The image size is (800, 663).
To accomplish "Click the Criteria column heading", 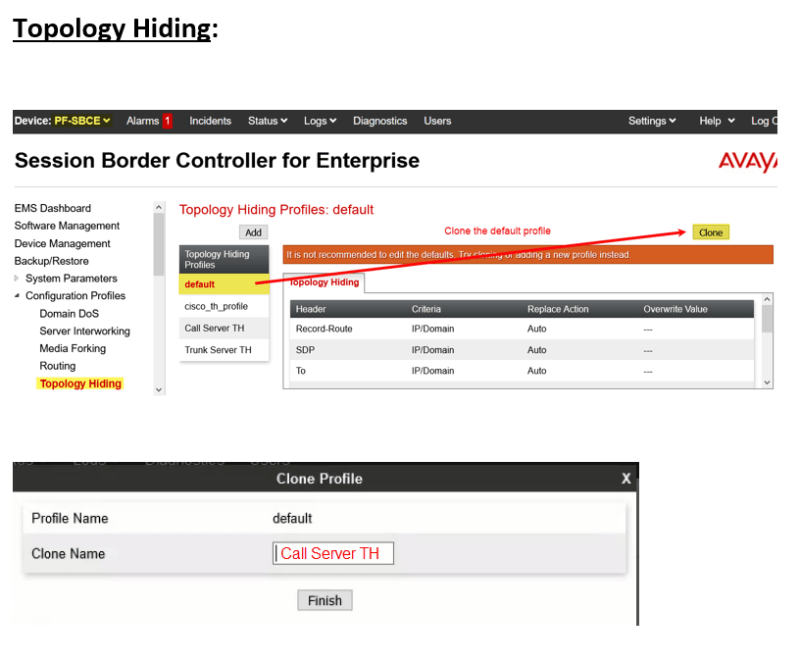I will coord(426,309).
